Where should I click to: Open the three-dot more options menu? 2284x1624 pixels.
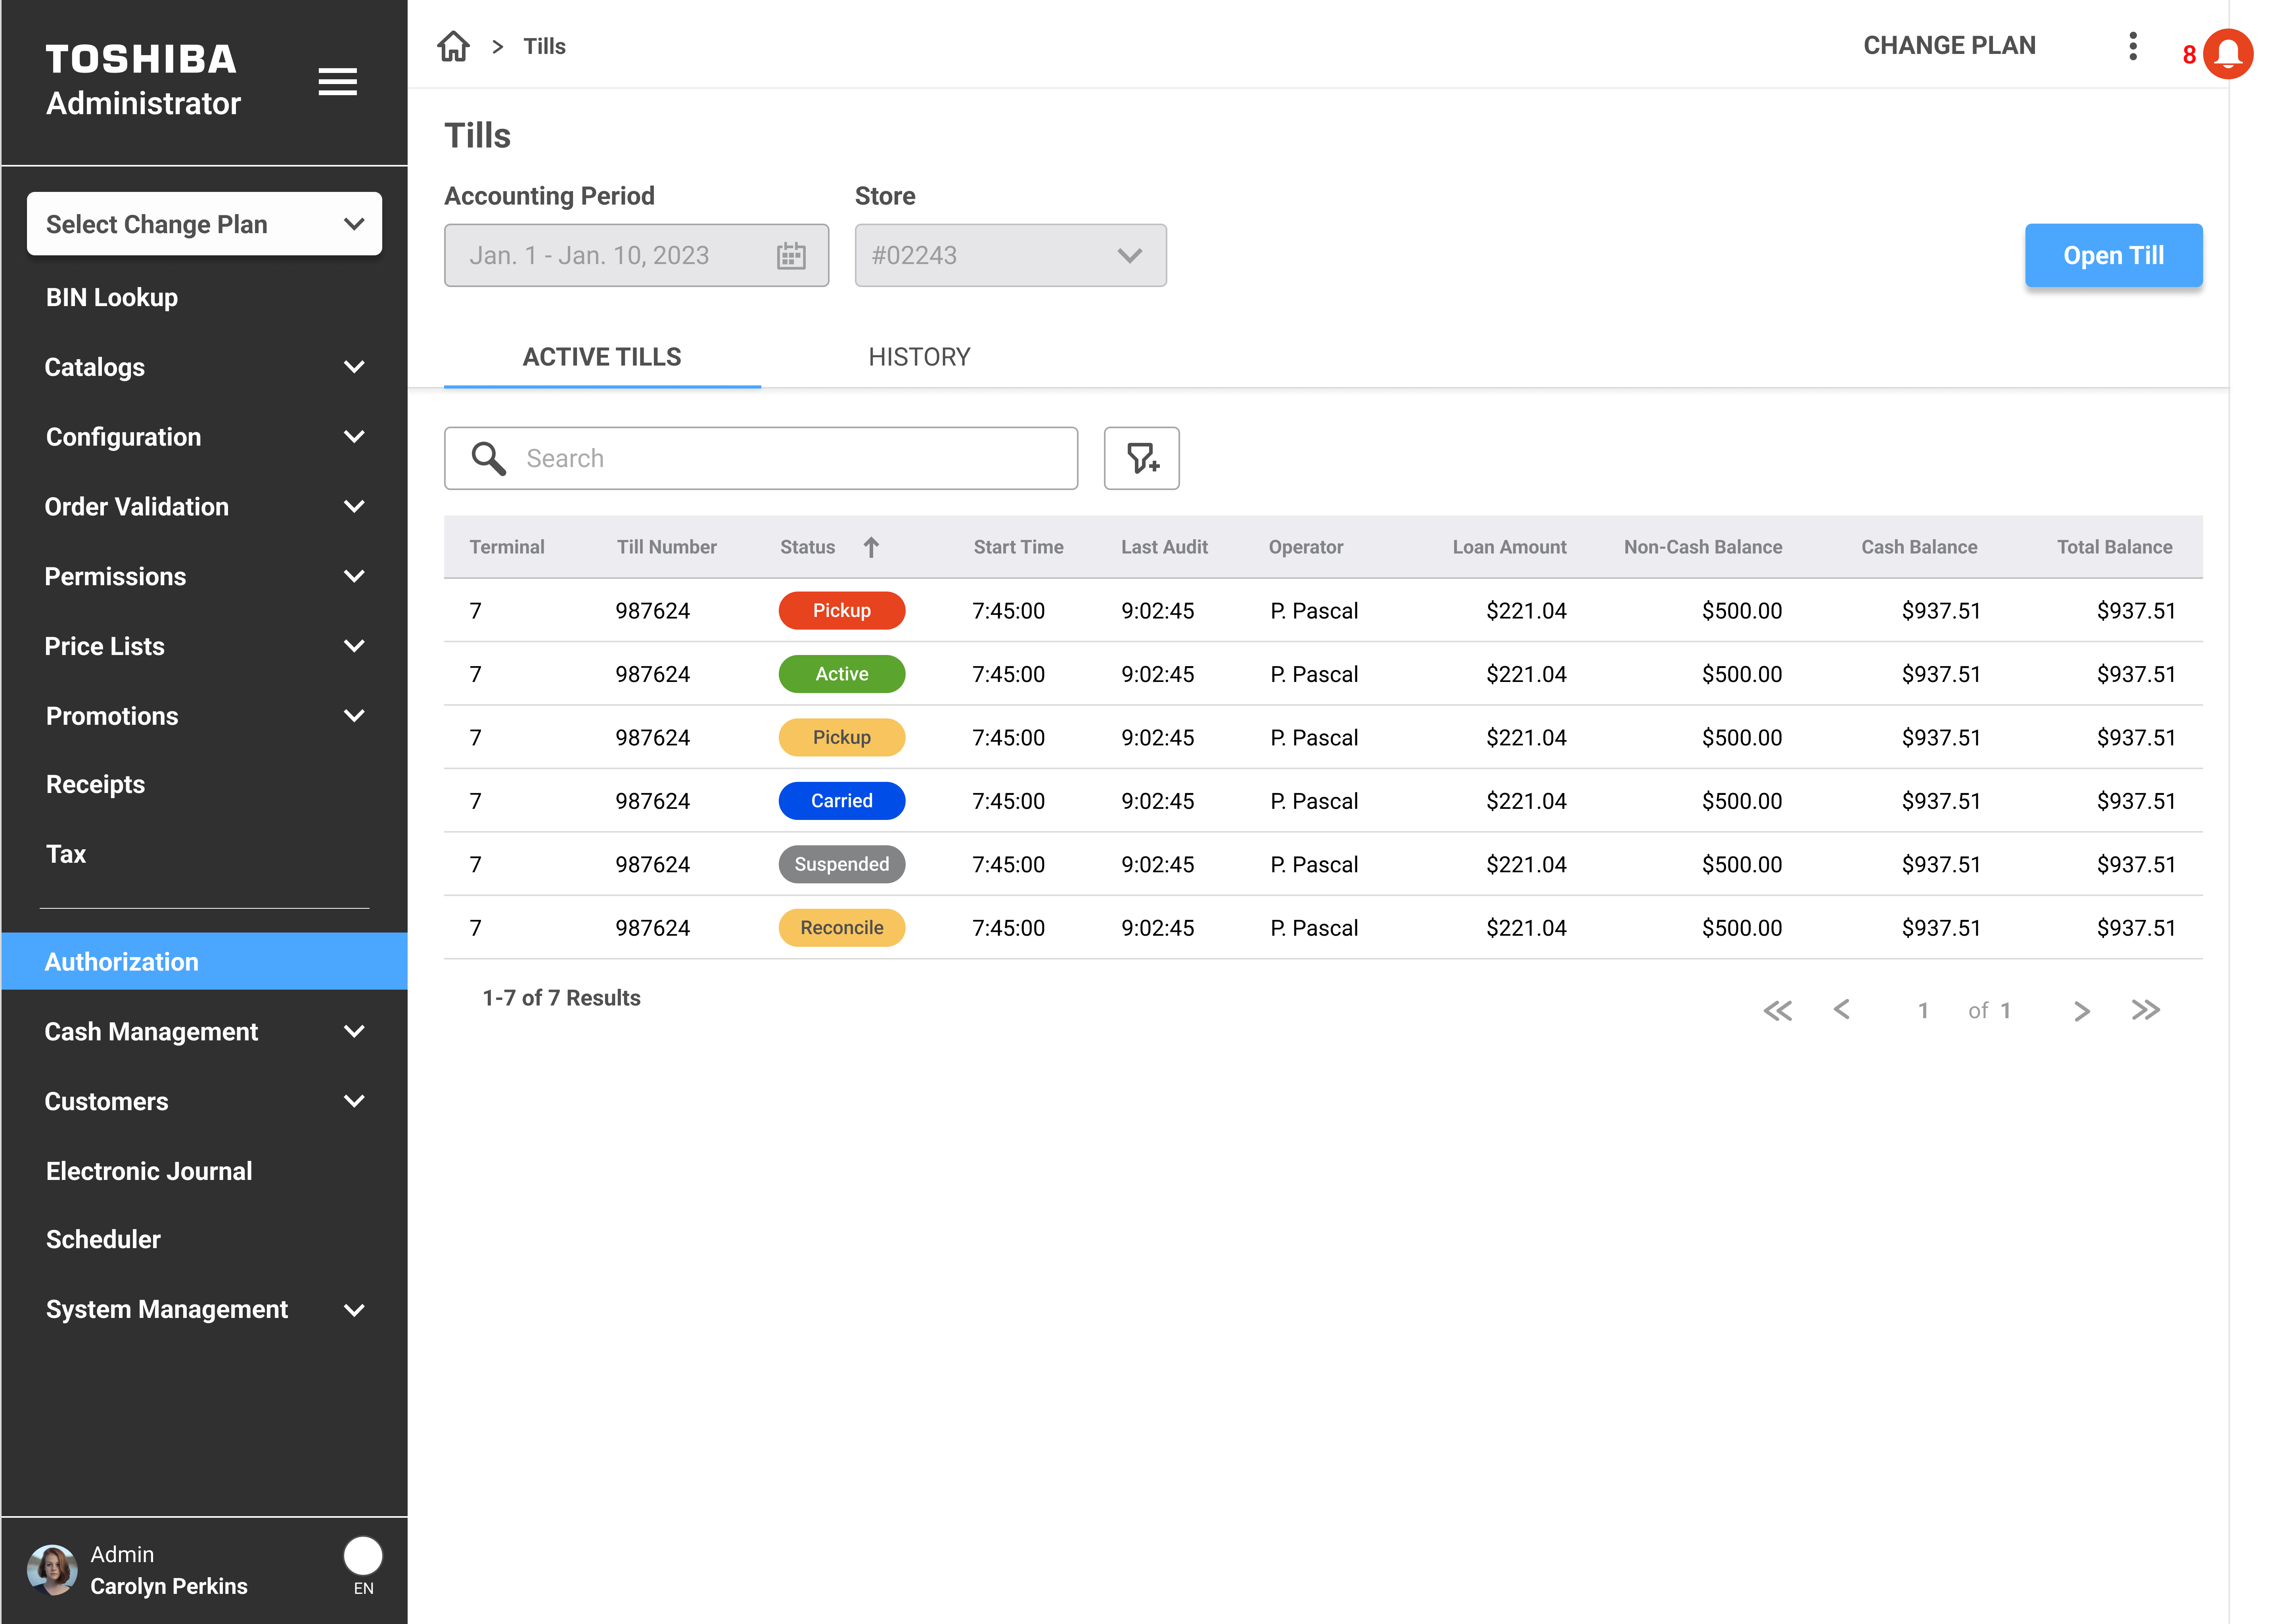2132,46
